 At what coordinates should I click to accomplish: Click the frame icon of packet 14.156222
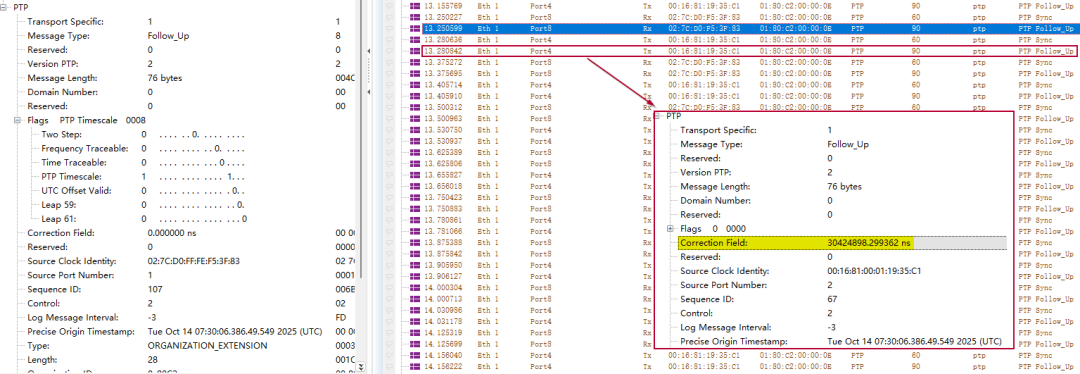[x=415, y=367]
